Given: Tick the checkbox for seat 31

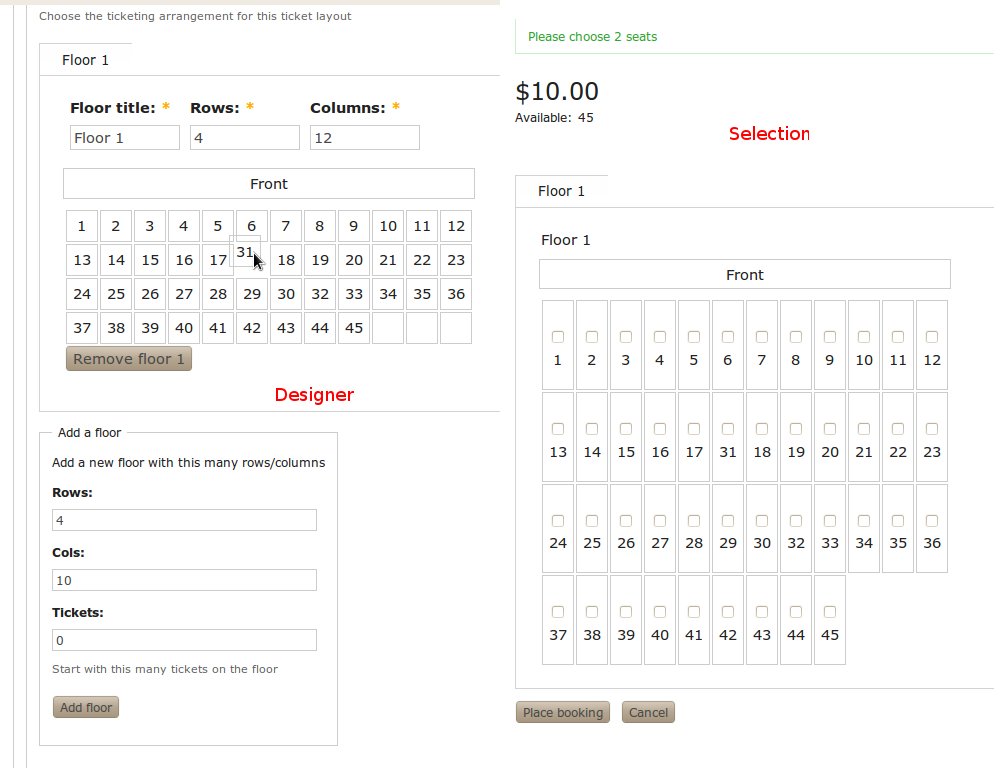Looking at the screenshot, I should coord(728,429).
